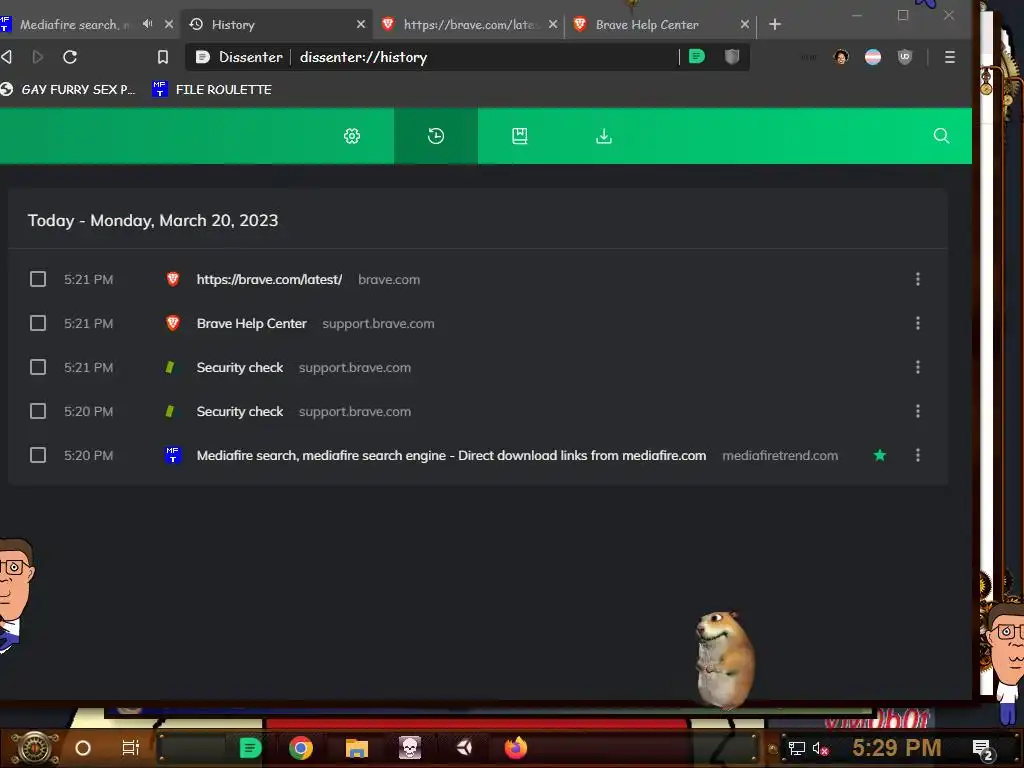Open the 5:20 PM Security check link

pyautogui.click(x=240, y=411)
